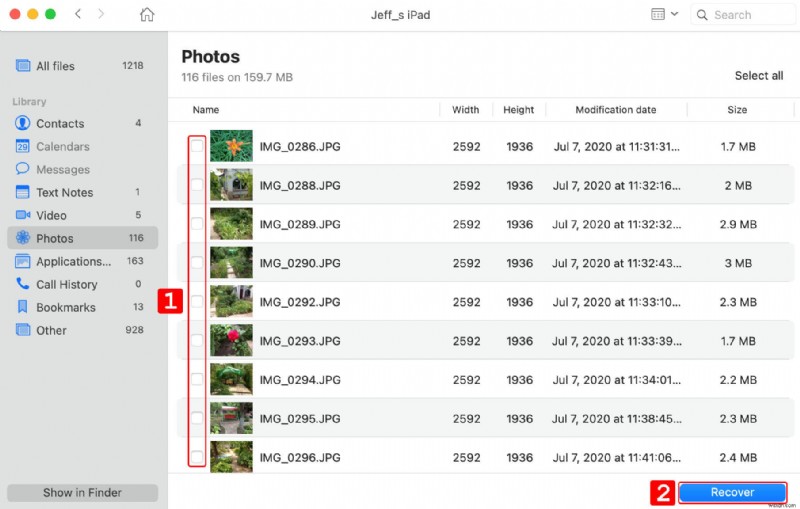Click the Contacts icon in the sidebar
800x509 pixels.
(22, 123)
